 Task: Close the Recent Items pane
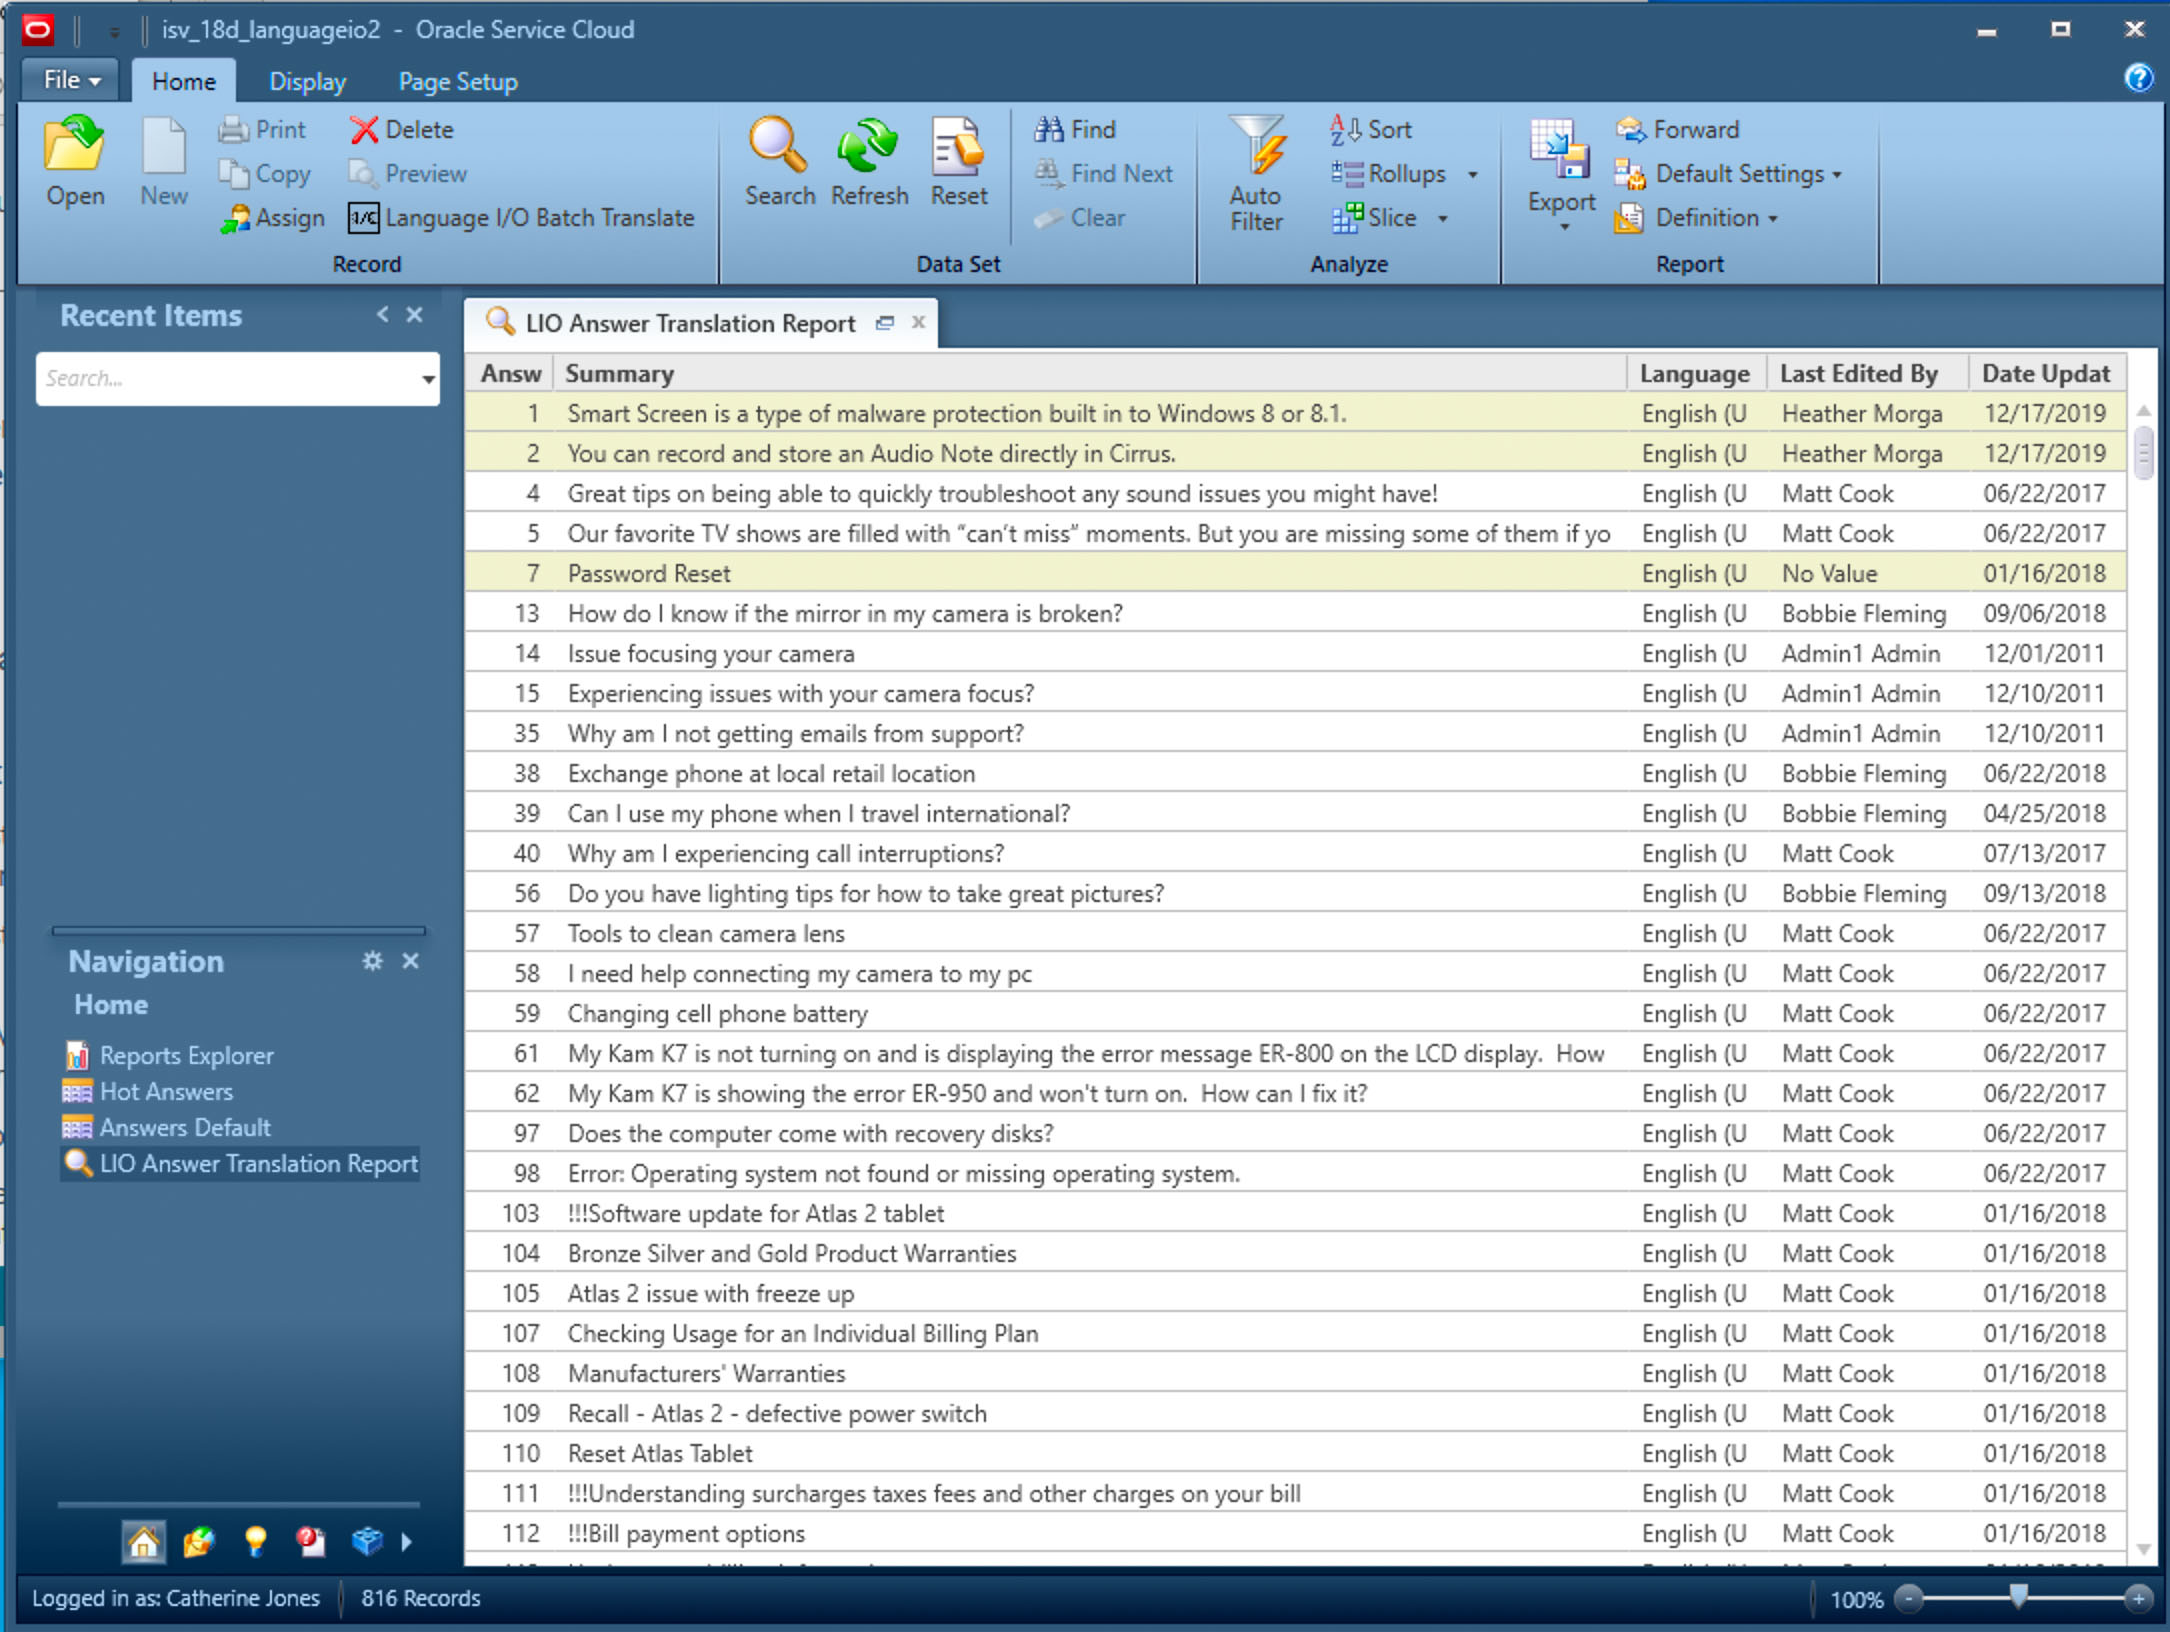point(414,314)
